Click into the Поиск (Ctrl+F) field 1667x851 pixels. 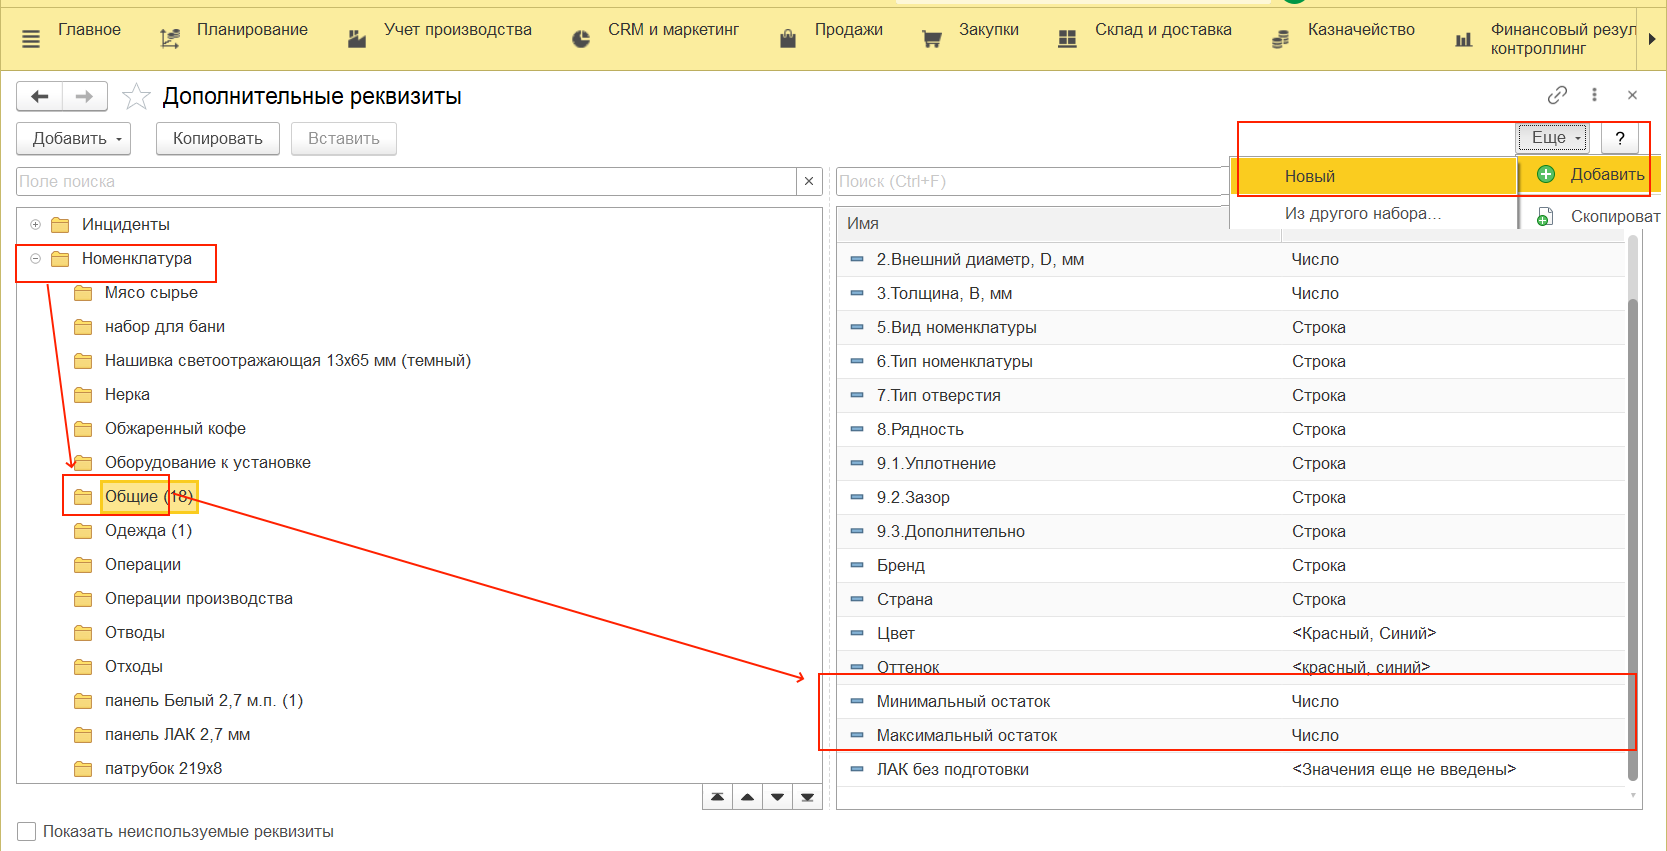(1032, 181)
